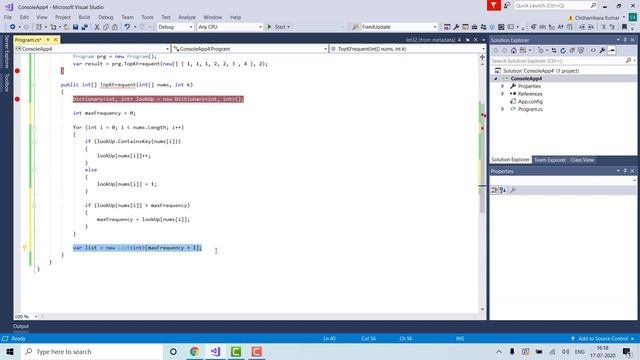This screenshot has width=640, height=360.
Task: Close the Program.cs tab
Action: pyautogui.click(x=56, y=40)
